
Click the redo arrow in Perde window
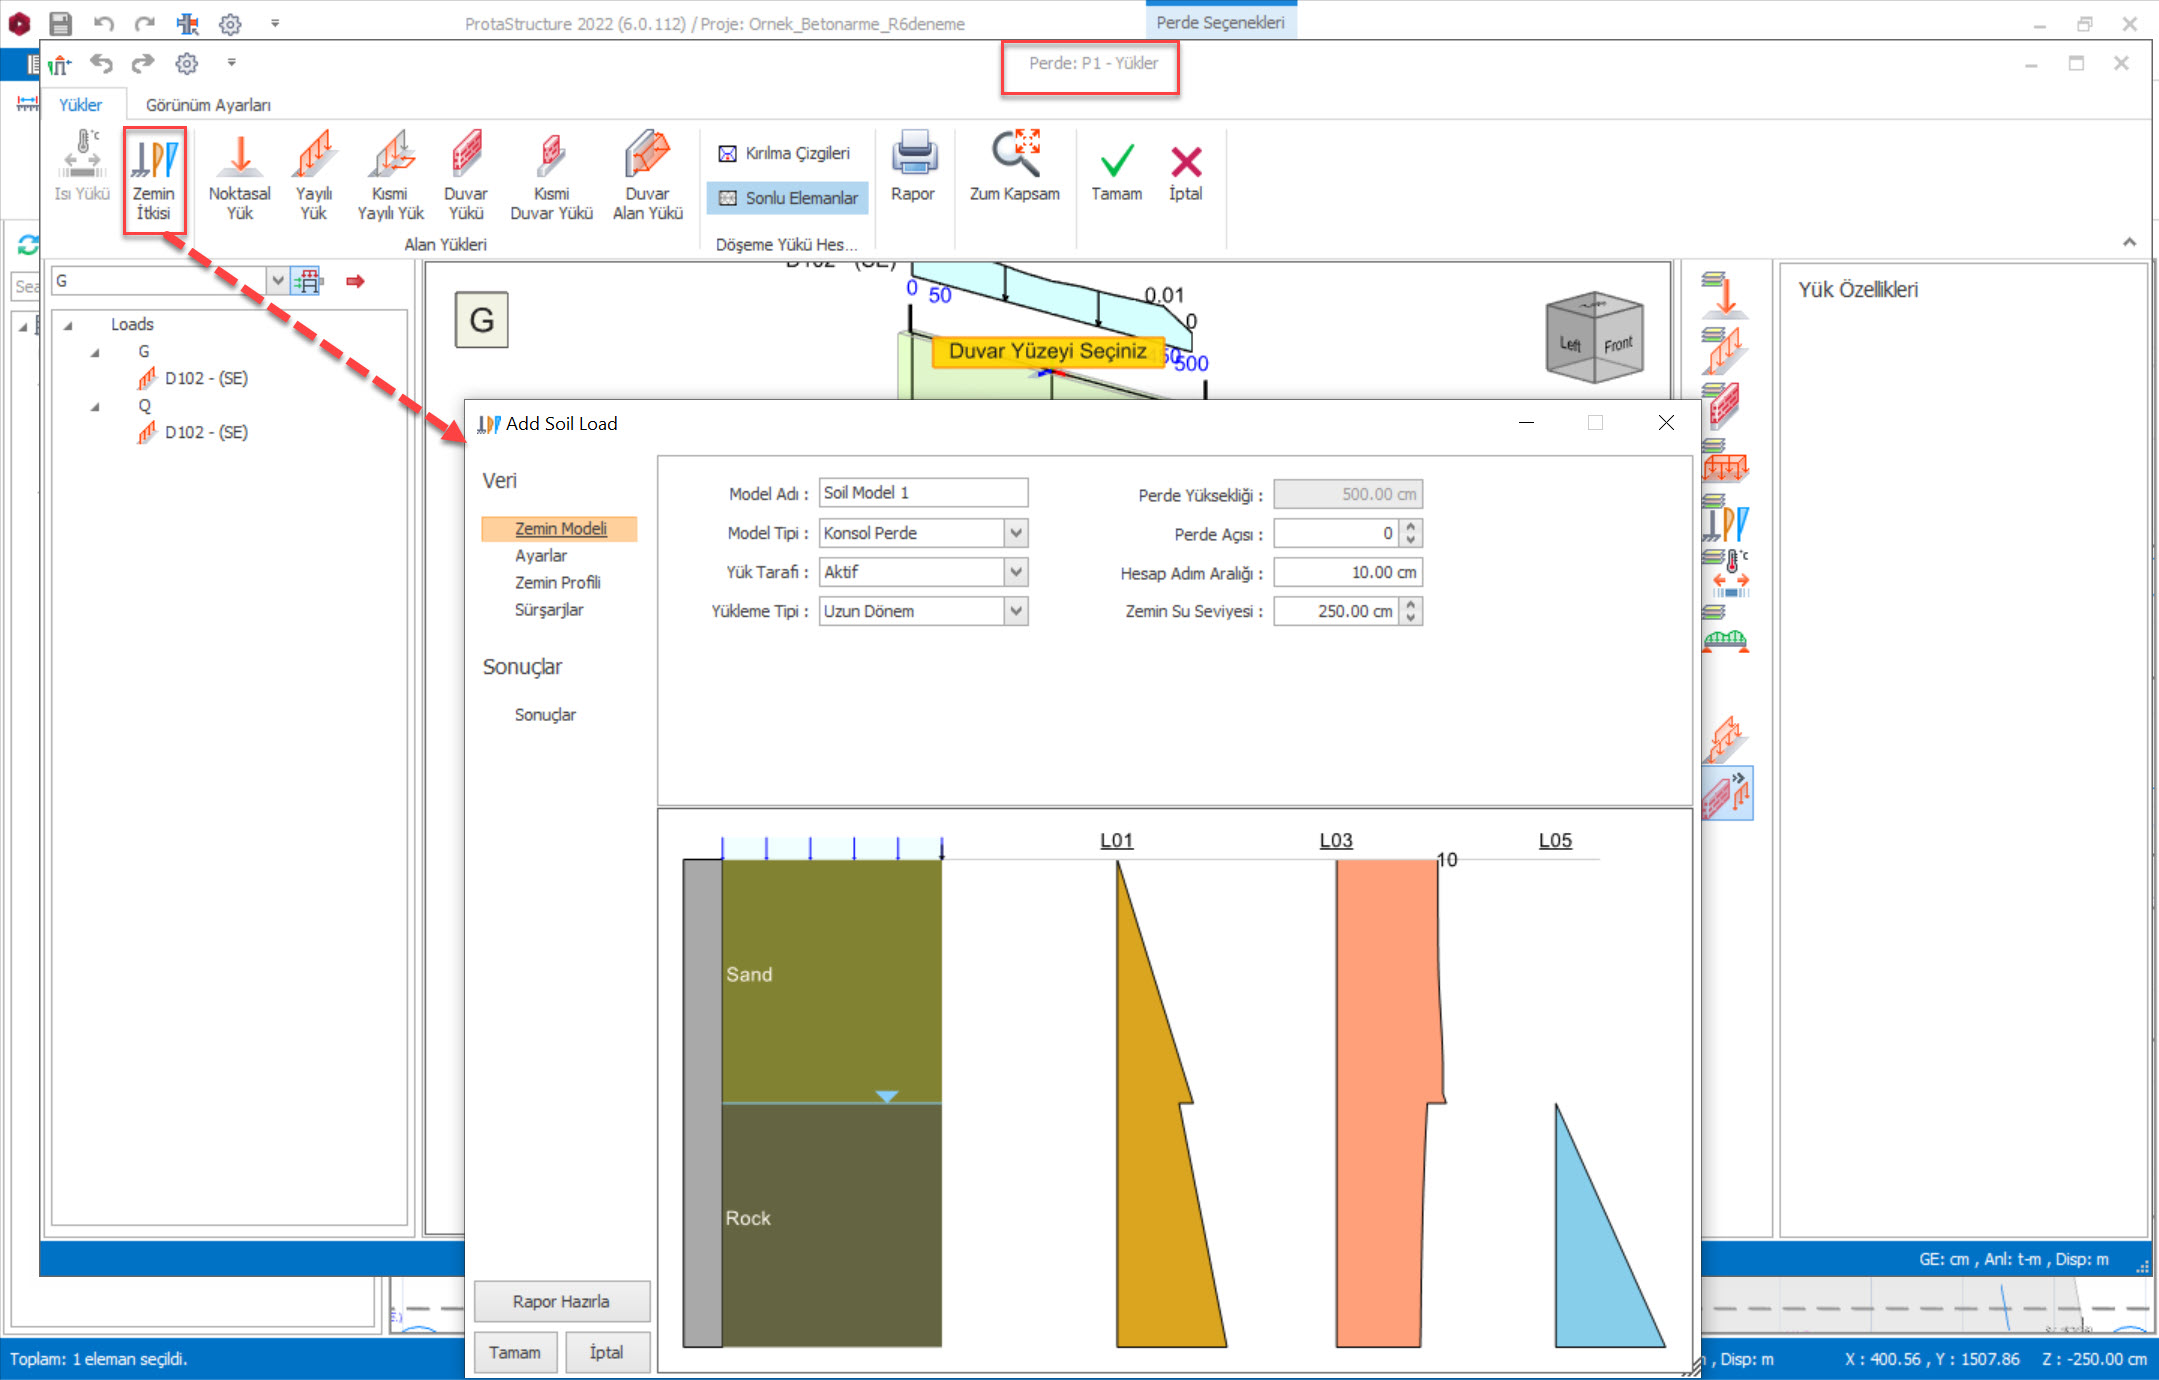tap(144, 63)
